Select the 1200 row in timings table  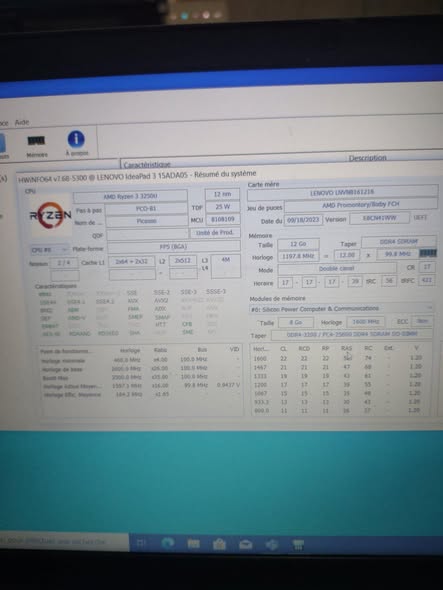338,385
